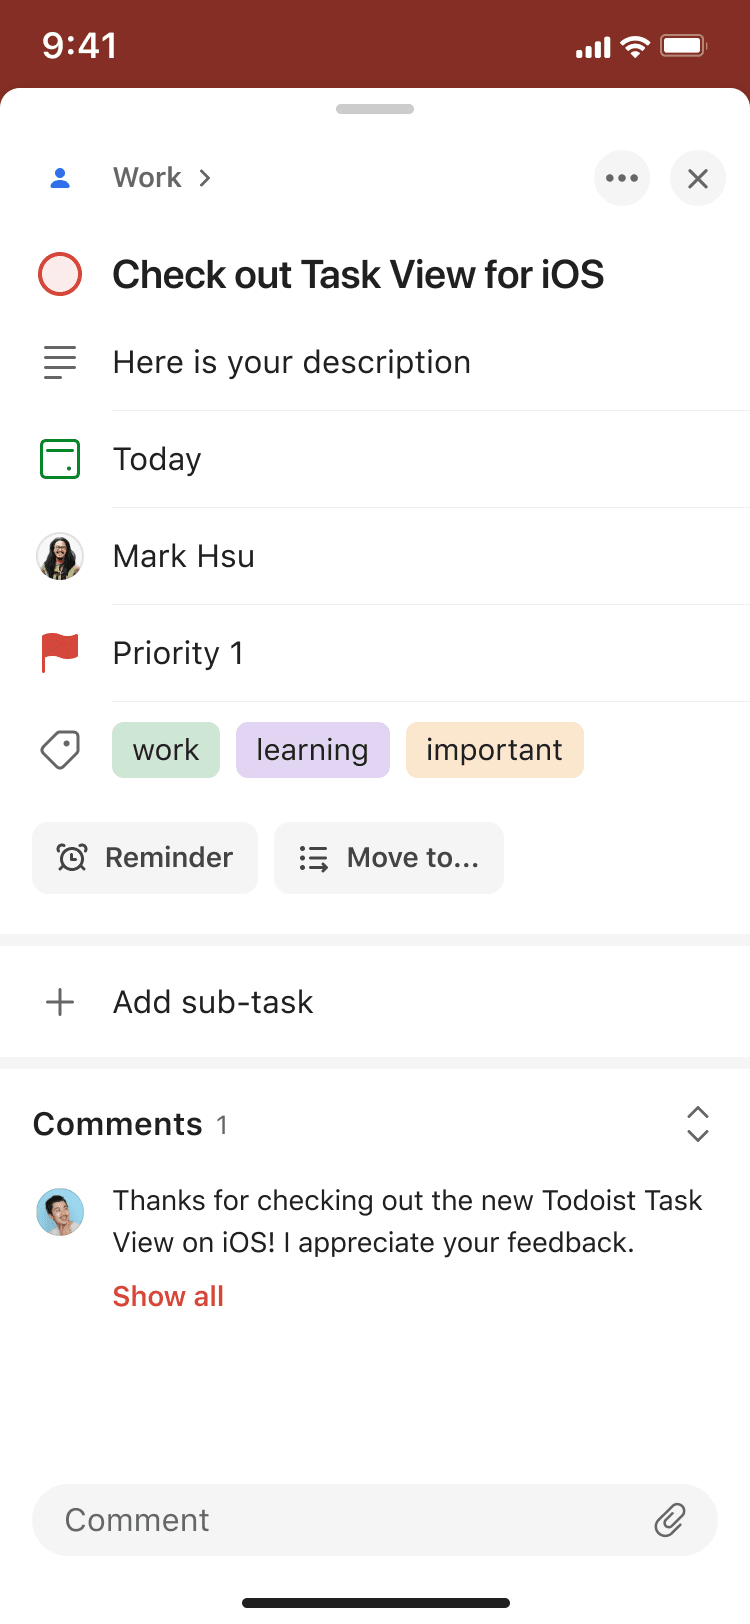This screenshot has width=750, height=1624.
Task: Tap the 'important' label chip
Action: (494, 749)
